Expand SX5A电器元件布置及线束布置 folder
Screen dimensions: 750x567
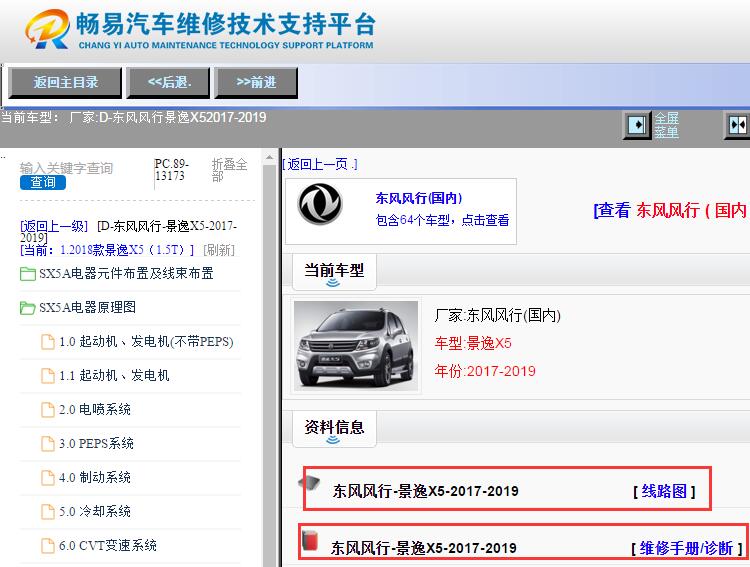pos(126,273)
